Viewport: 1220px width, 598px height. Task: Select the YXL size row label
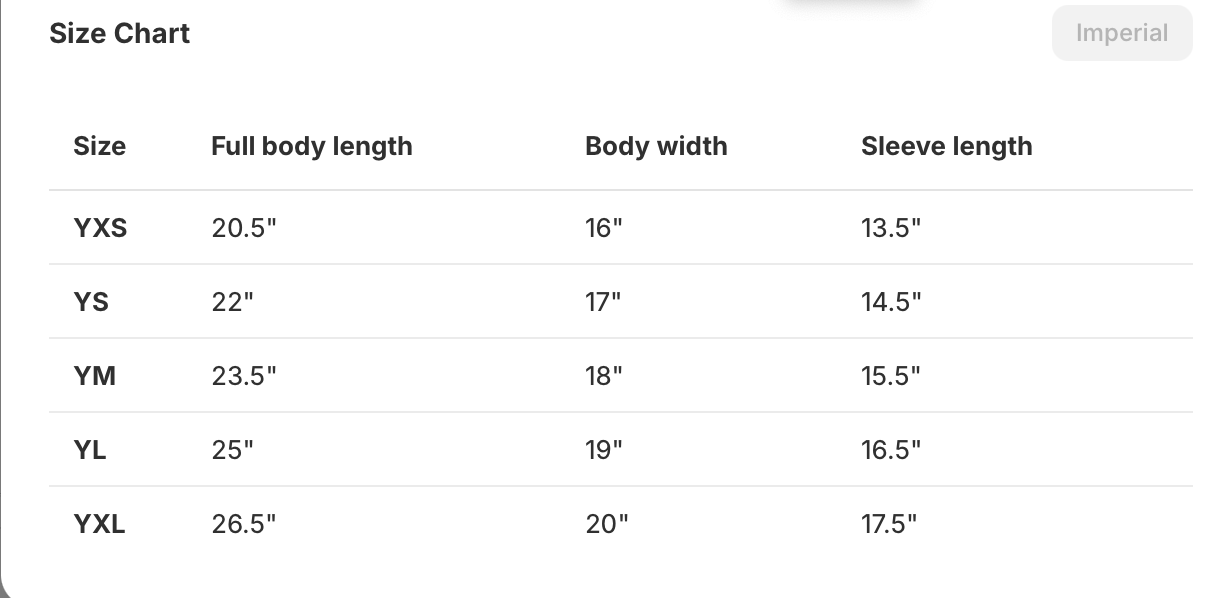pyautogui.click(x=99, y=524)
